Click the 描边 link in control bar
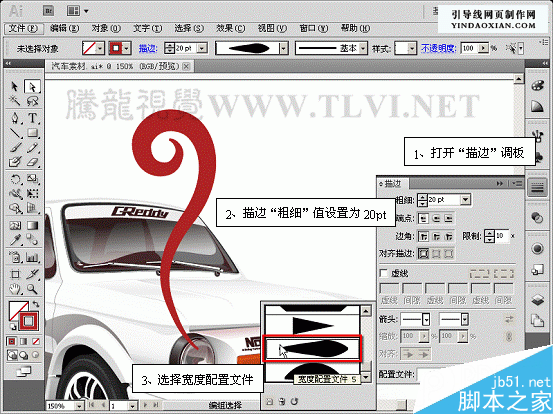 tap(148, 48)
